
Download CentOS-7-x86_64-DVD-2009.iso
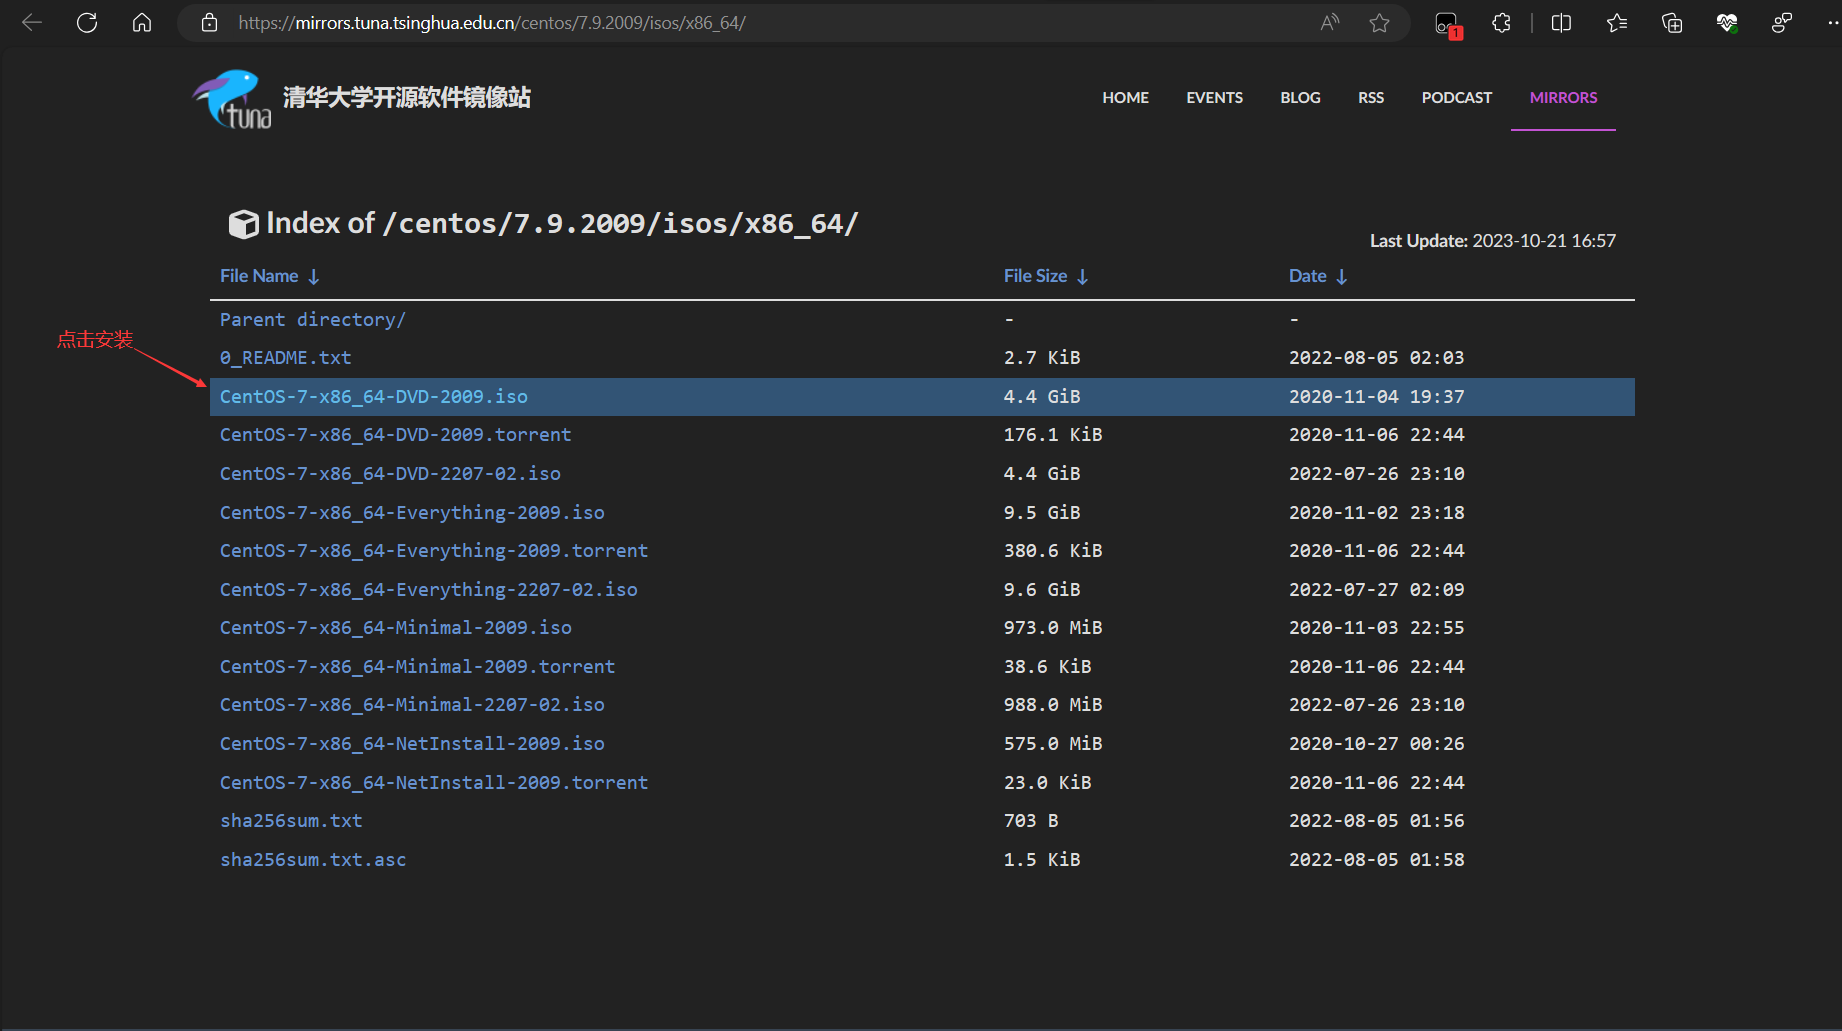[x=373, y=396]
